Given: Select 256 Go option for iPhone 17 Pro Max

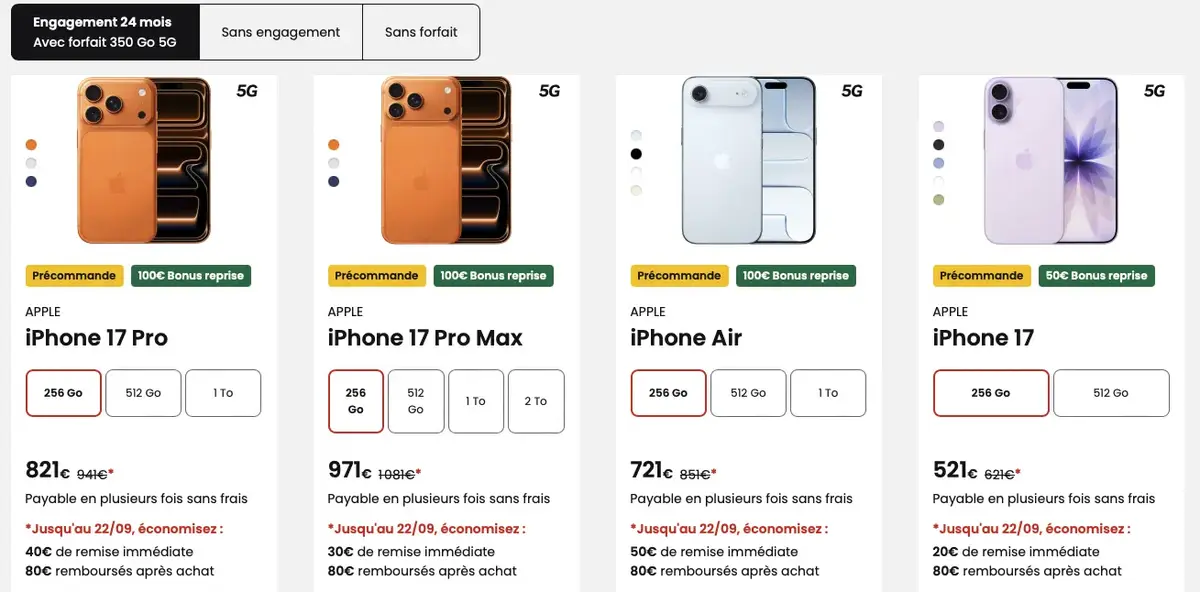Looking at the screenshot, I should [355, 401].
